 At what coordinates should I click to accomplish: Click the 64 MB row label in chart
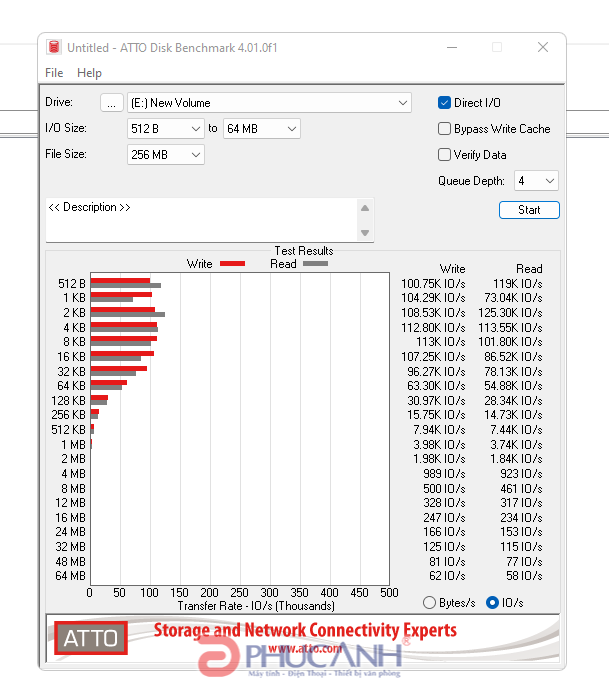click(x=70, y=576)
